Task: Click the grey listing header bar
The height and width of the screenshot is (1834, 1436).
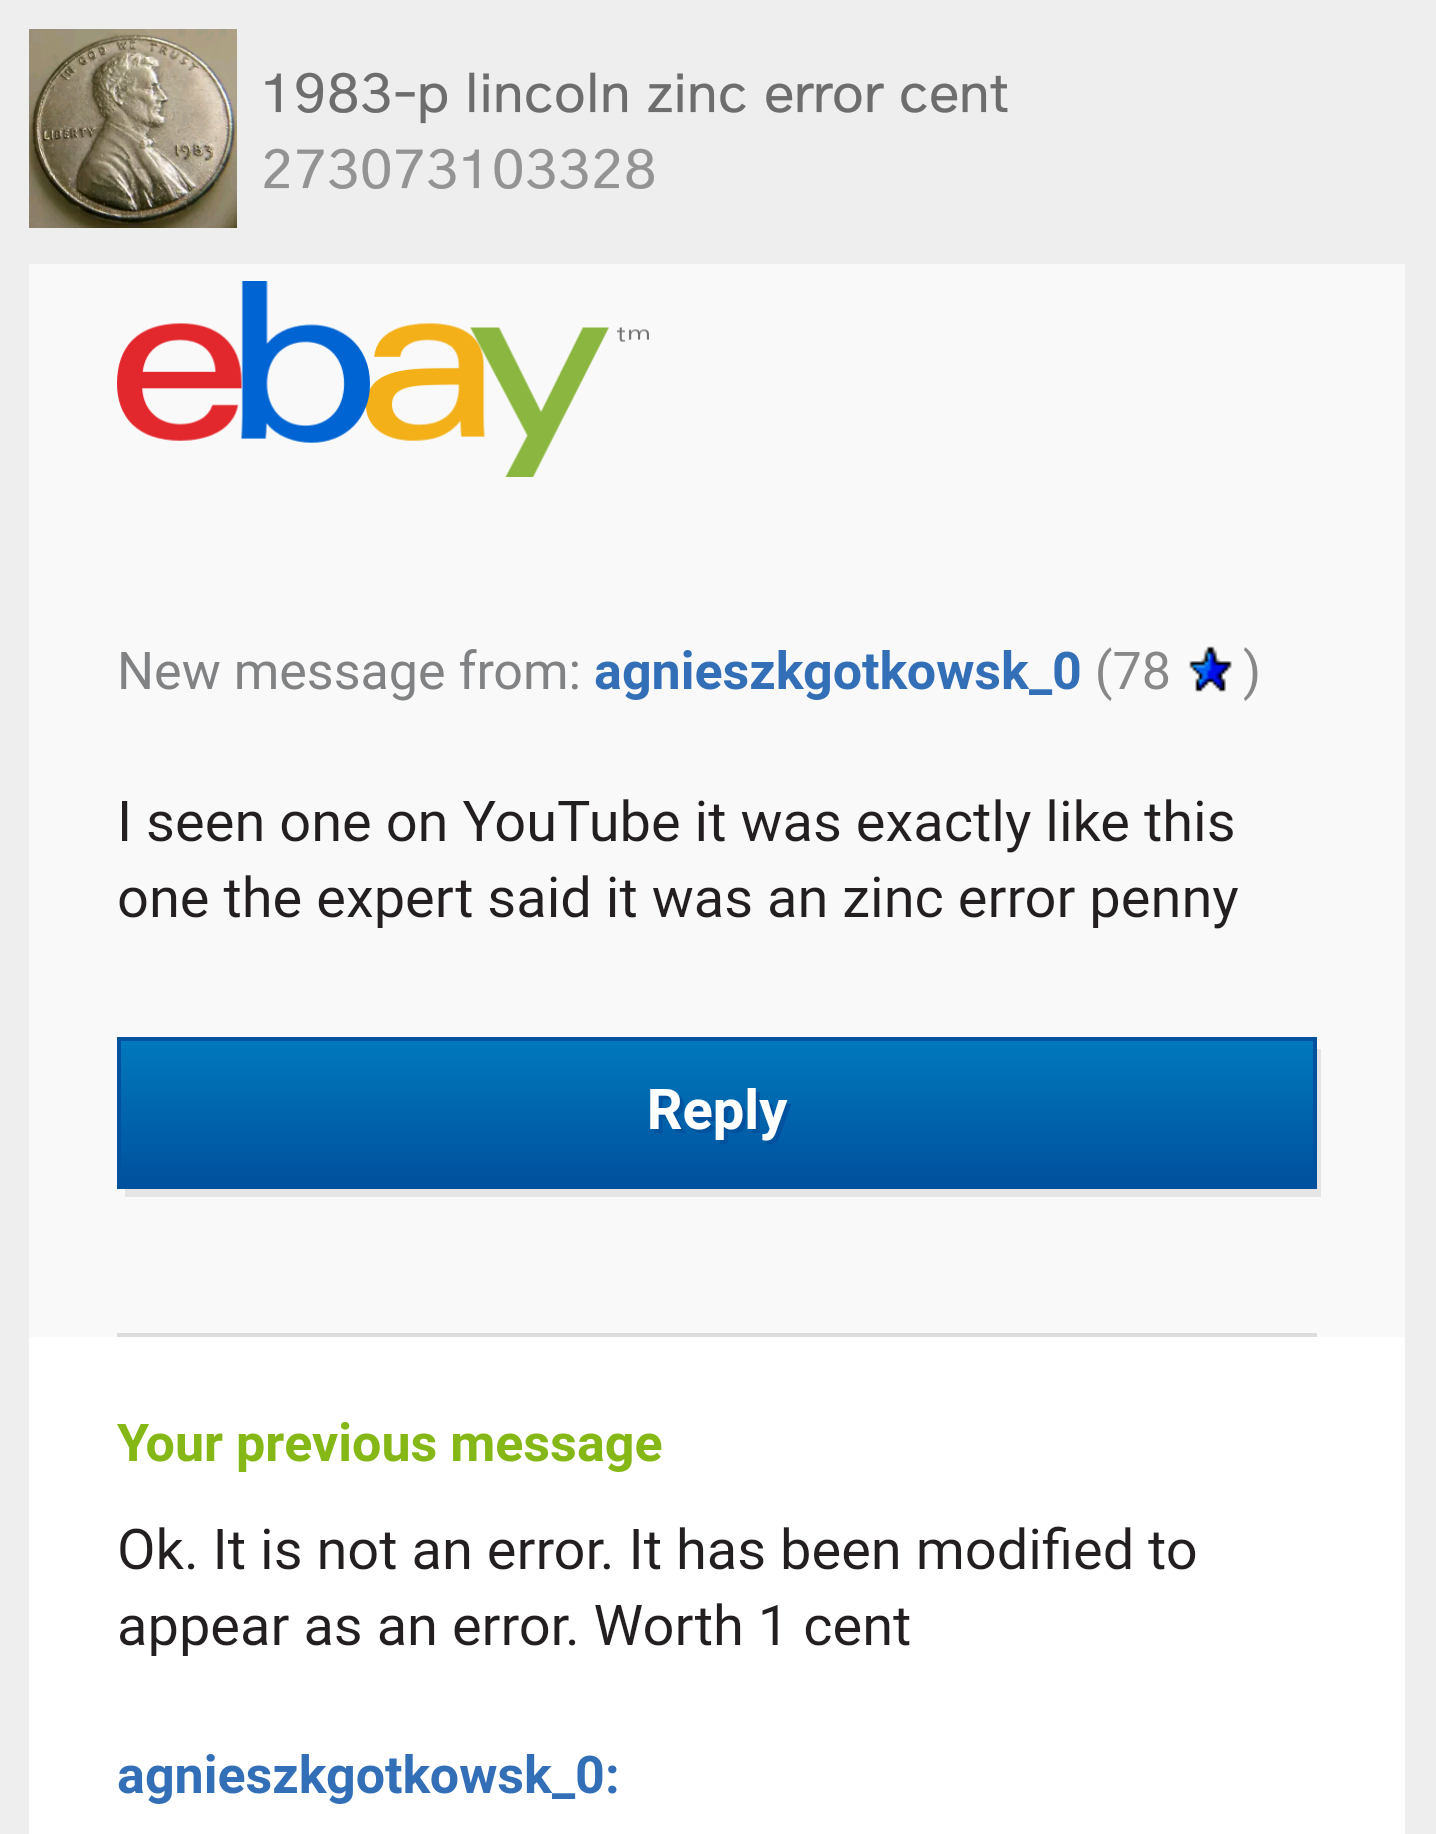Action: (x=717, y=130)
